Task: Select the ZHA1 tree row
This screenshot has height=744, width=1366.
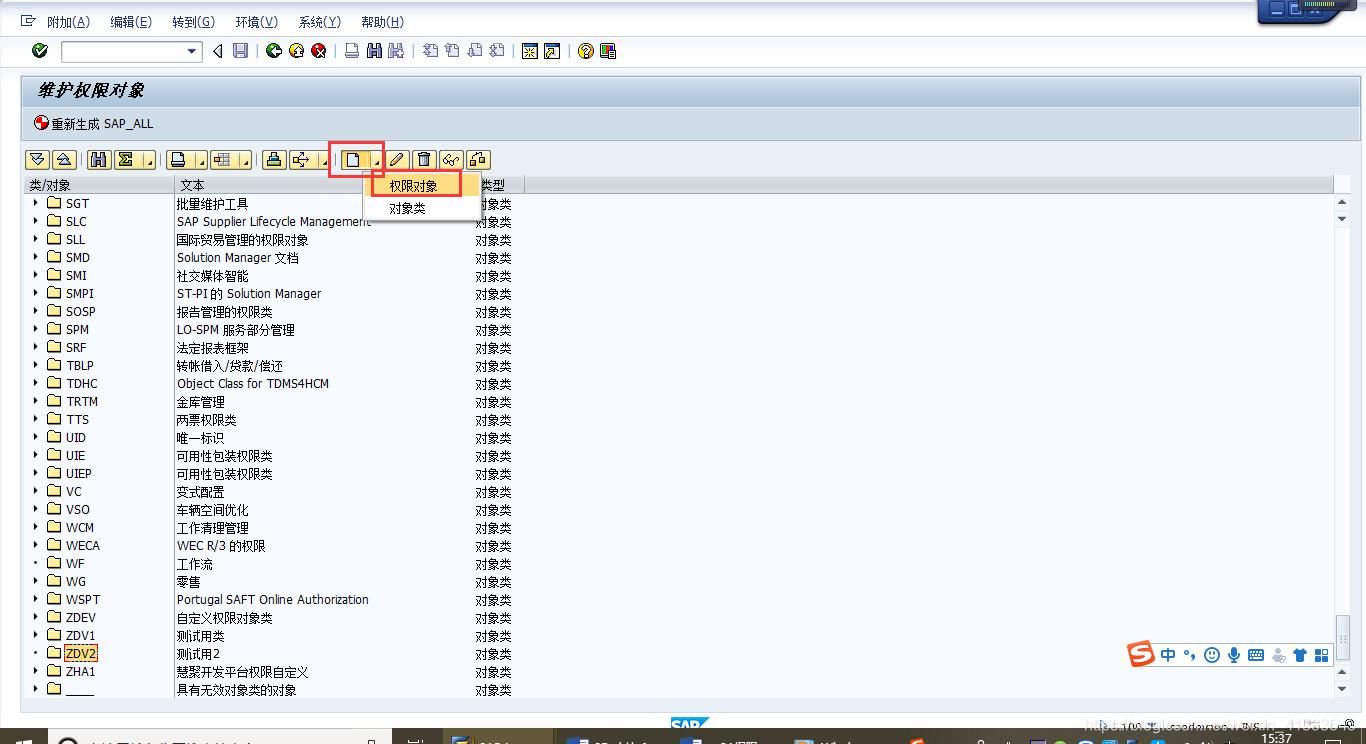Action: 81,671
